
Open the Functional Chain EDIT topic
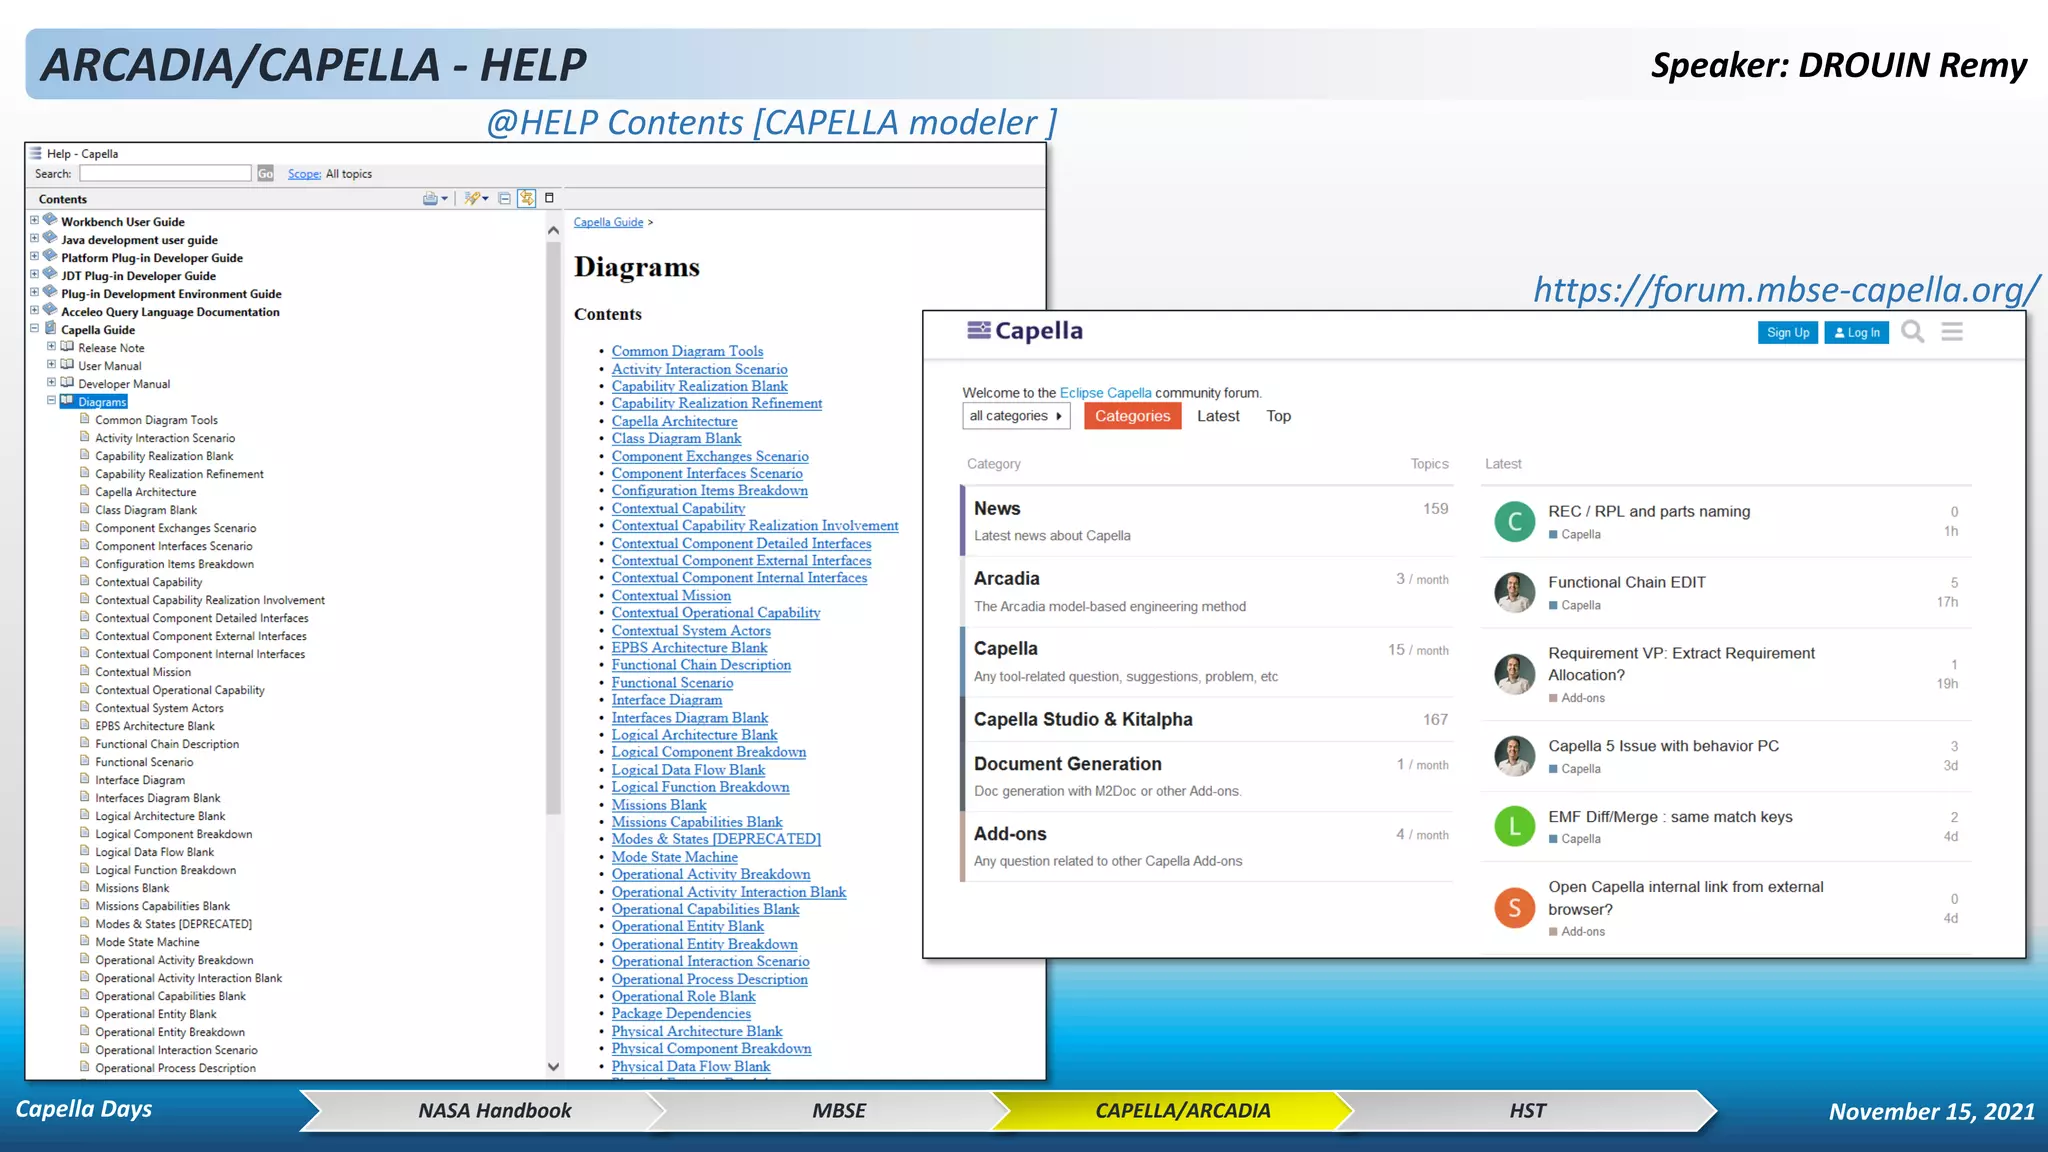(1627, 582)
